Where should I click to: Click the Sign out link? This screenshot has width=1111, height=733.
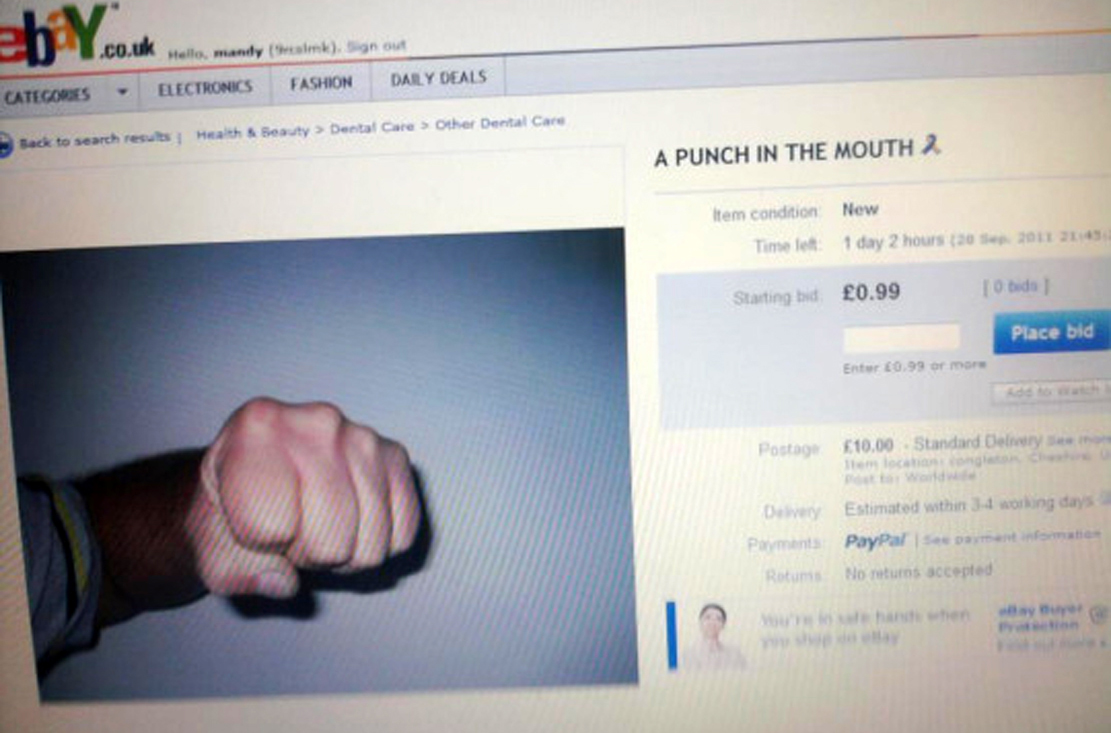point(376,46)
